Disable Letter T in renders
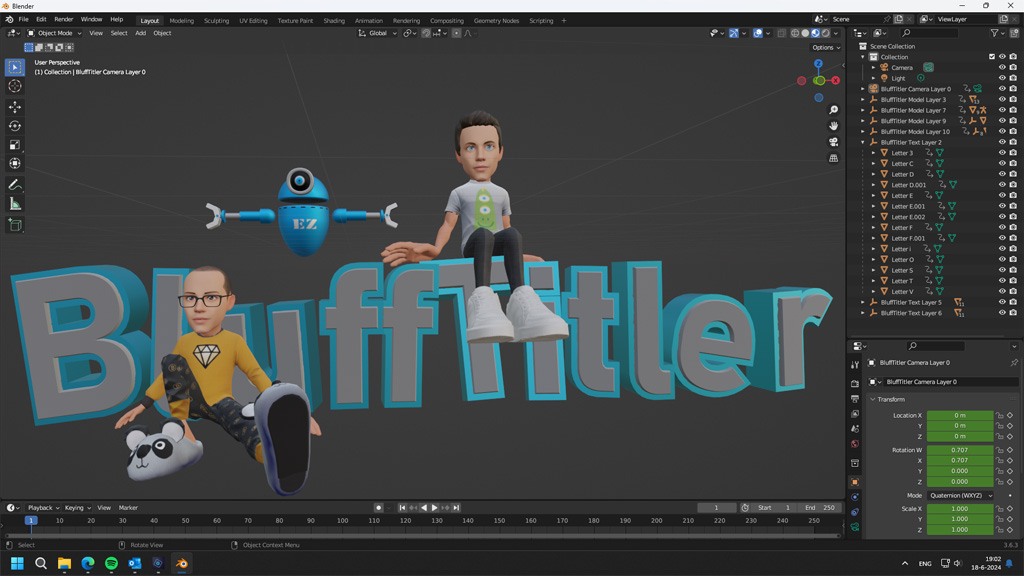The image size is (1024, 576). (x=1013, y=281)
